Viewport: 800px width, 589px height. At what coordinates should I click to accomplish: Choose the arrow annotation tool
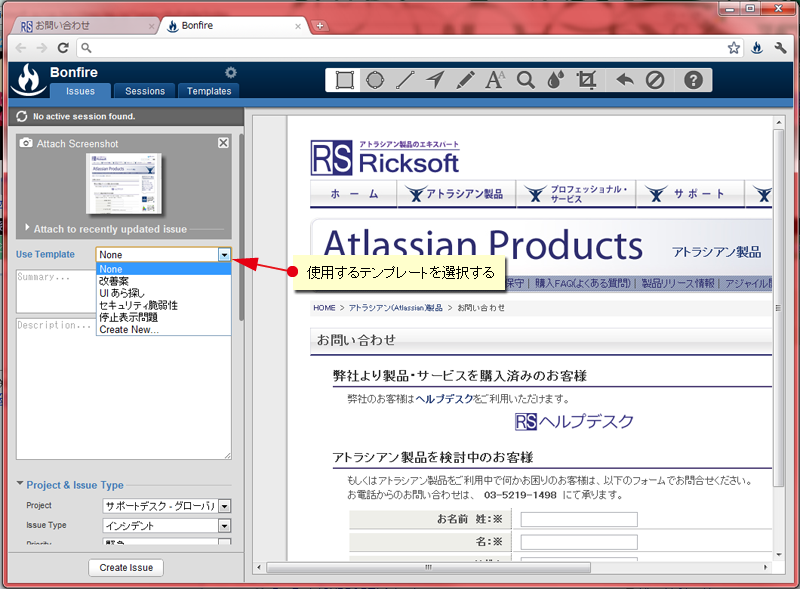pyautogui.click(x=435, y=80)
